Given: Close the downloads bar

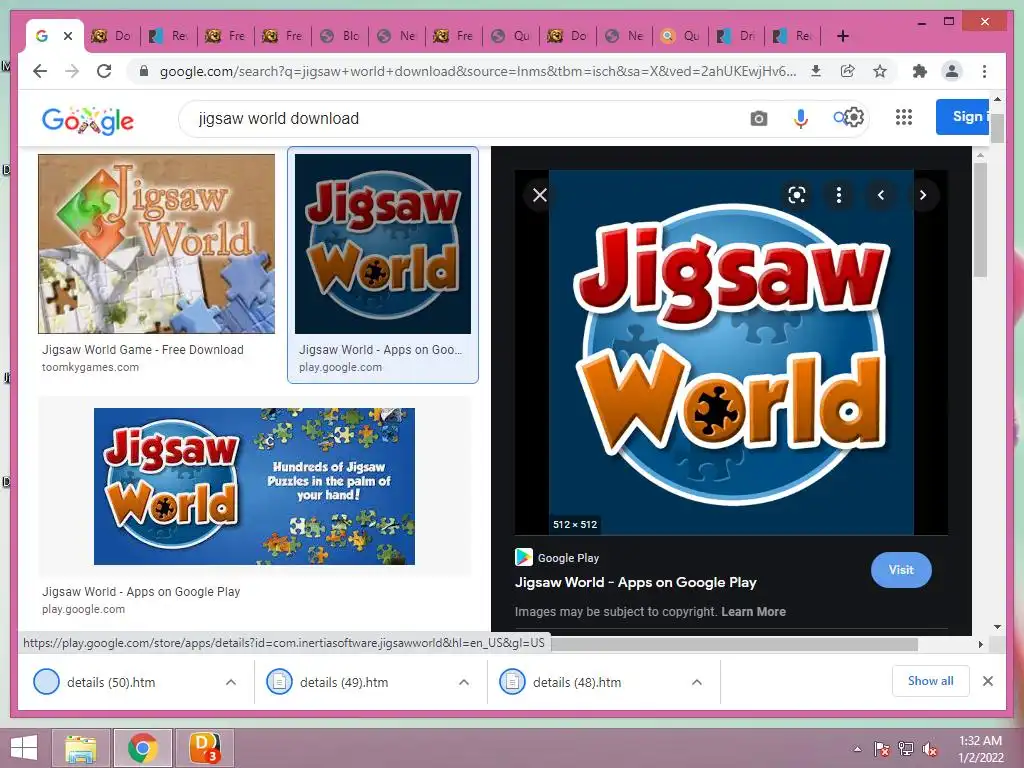Looking at the screenshot, I should coord(987,681).
